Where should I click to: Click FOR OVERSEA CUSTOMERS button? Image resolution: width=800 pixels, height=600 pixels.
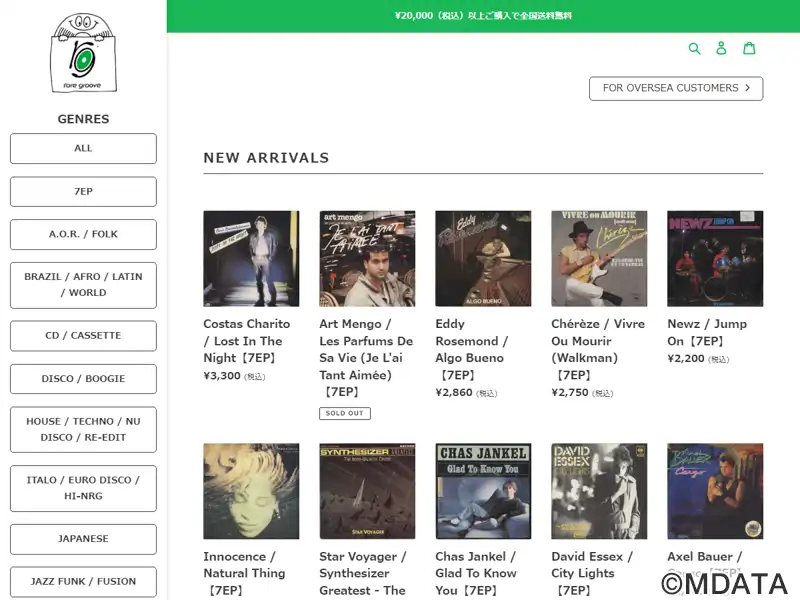(x=676, y=88)
